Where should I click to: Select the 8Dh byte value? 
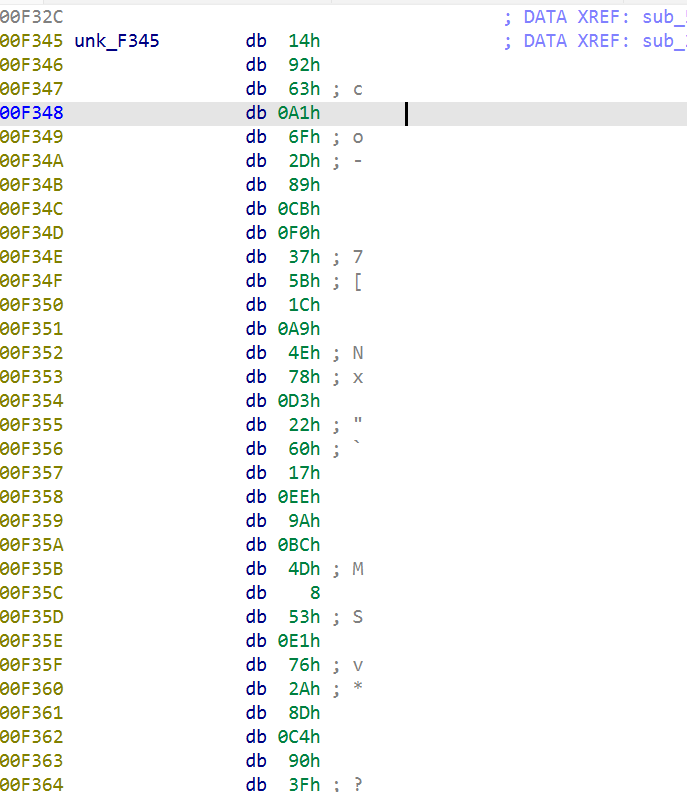(x=304, y=713)
